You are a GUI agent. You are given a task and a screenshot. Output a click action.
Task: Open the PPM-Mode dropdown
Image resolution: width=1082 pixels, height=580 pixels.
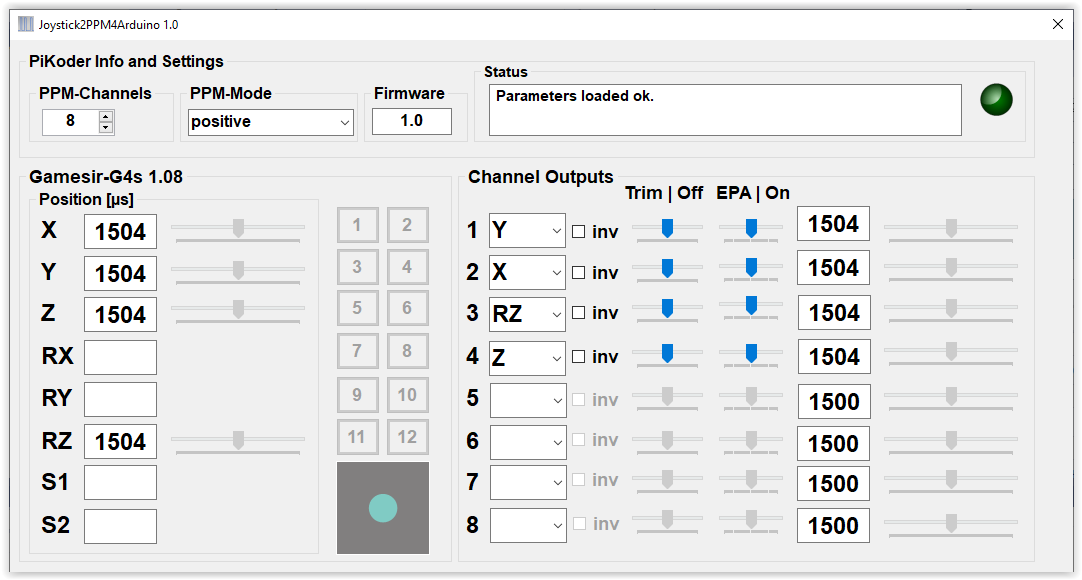point(271,122)
